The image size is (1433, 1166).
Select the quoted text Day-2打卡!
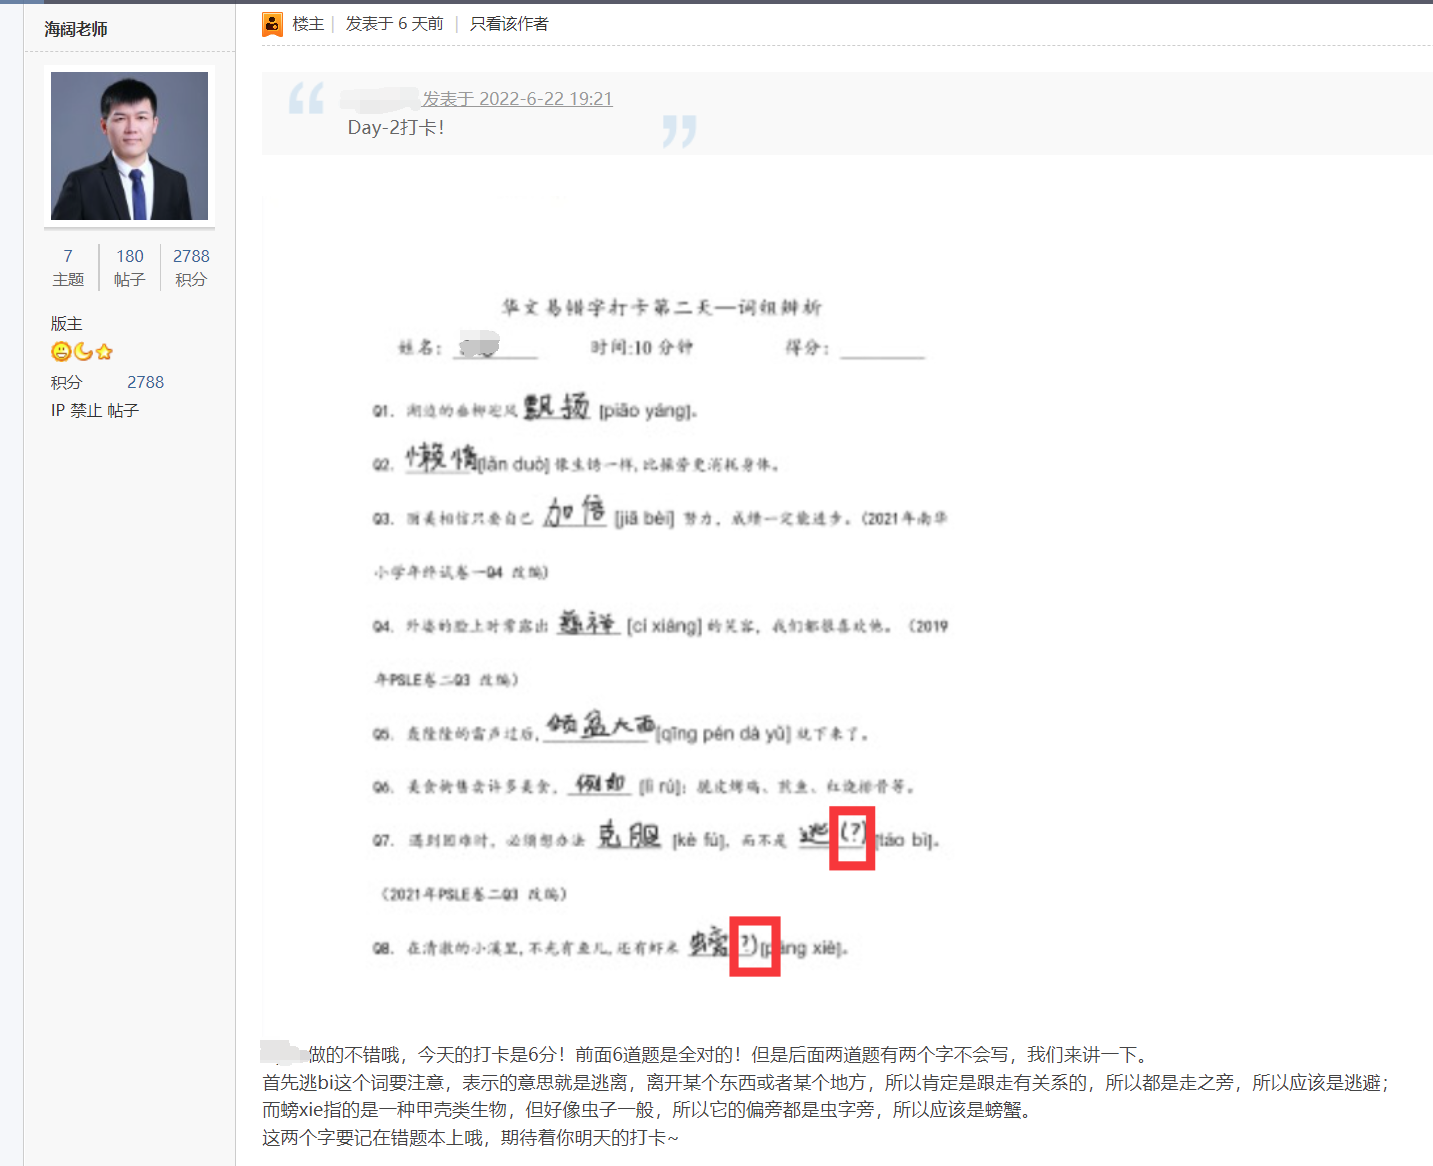(x=396, y=127)
